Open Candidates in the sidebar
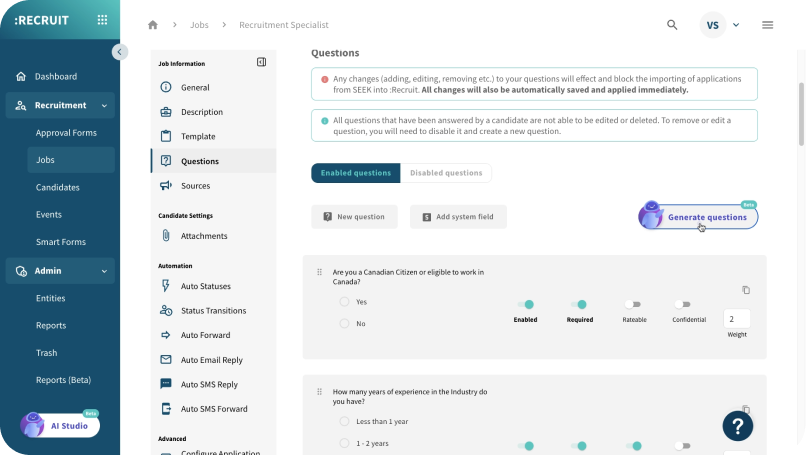Image resolution: width=806 pixels, height=455 pixels. pyautogui.click(x=58, y=187)
